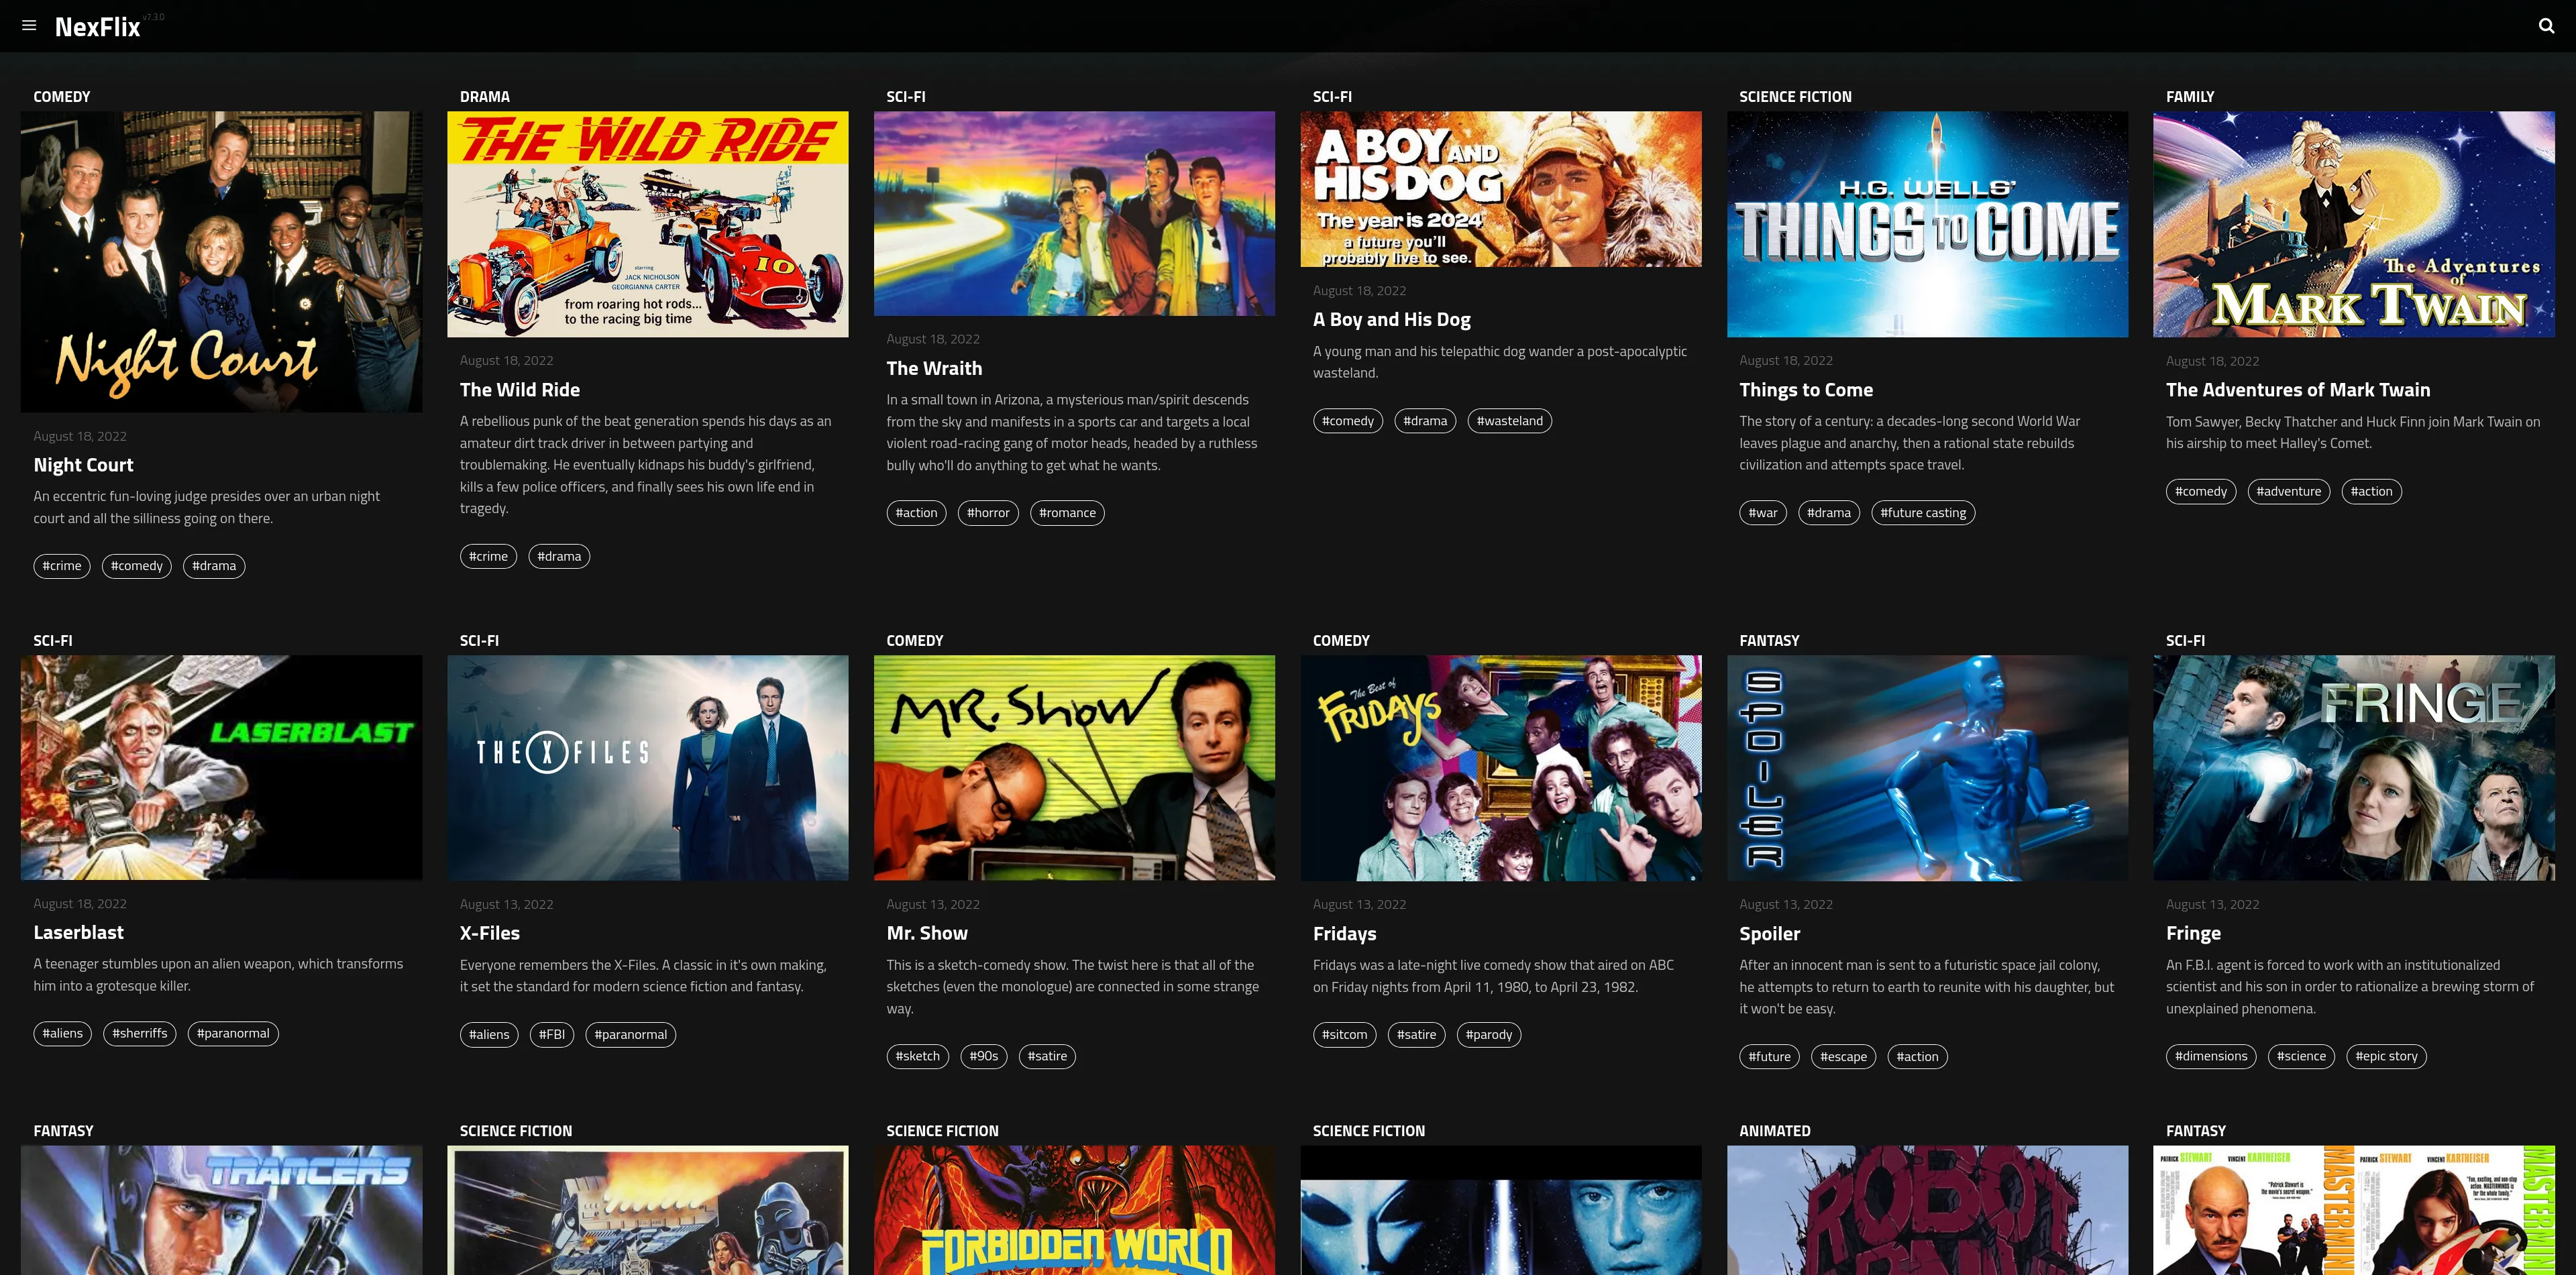
Task: Click the #paranormal tag under Laserblast
Action: coord(233,1033)
